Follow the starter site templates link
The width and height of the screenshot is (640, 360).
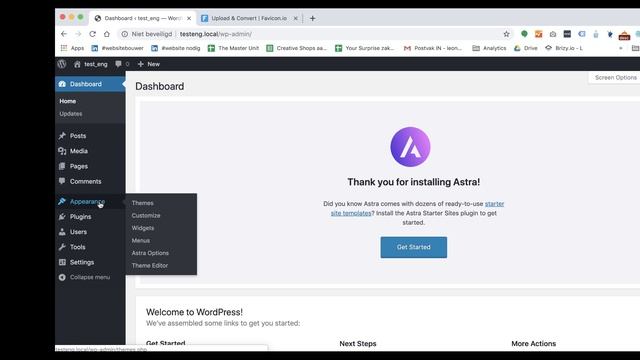click(417, 208)
